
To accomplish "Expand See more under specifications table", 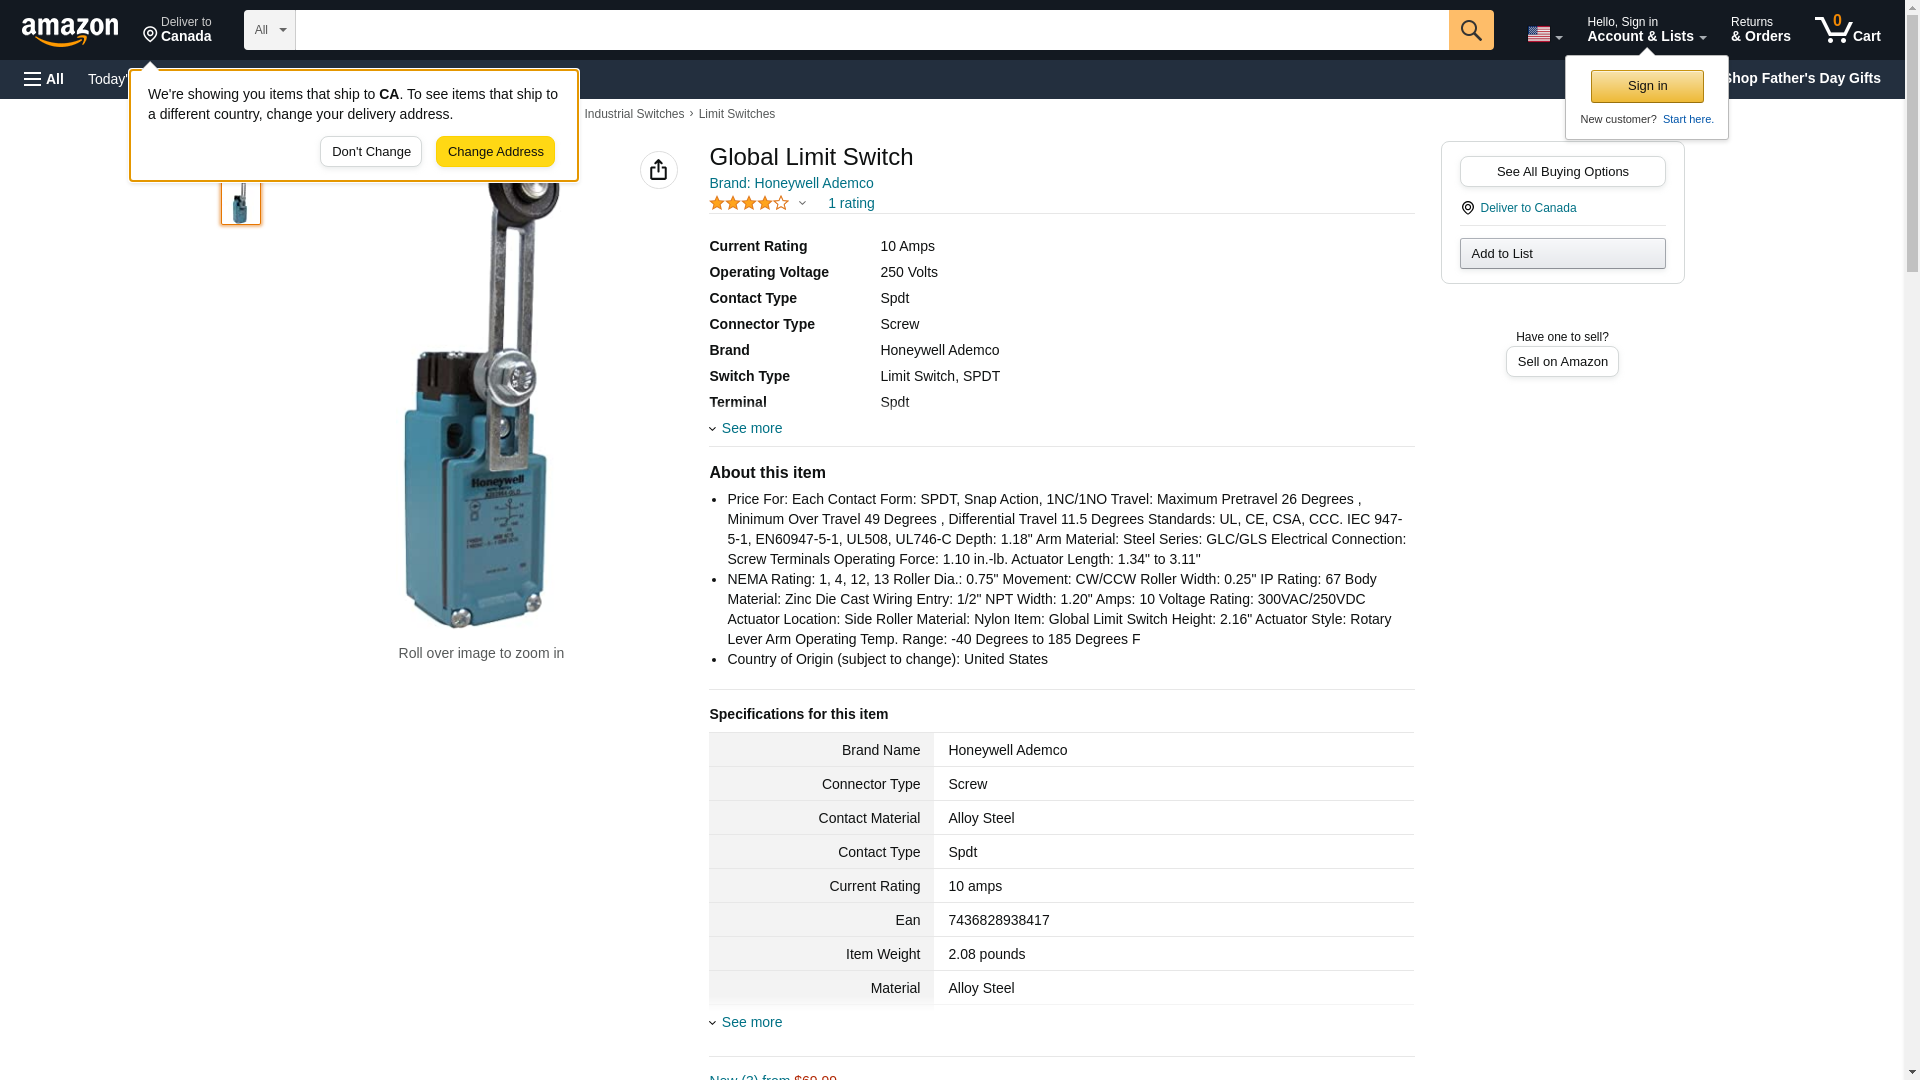I will tap(751, 1022).
